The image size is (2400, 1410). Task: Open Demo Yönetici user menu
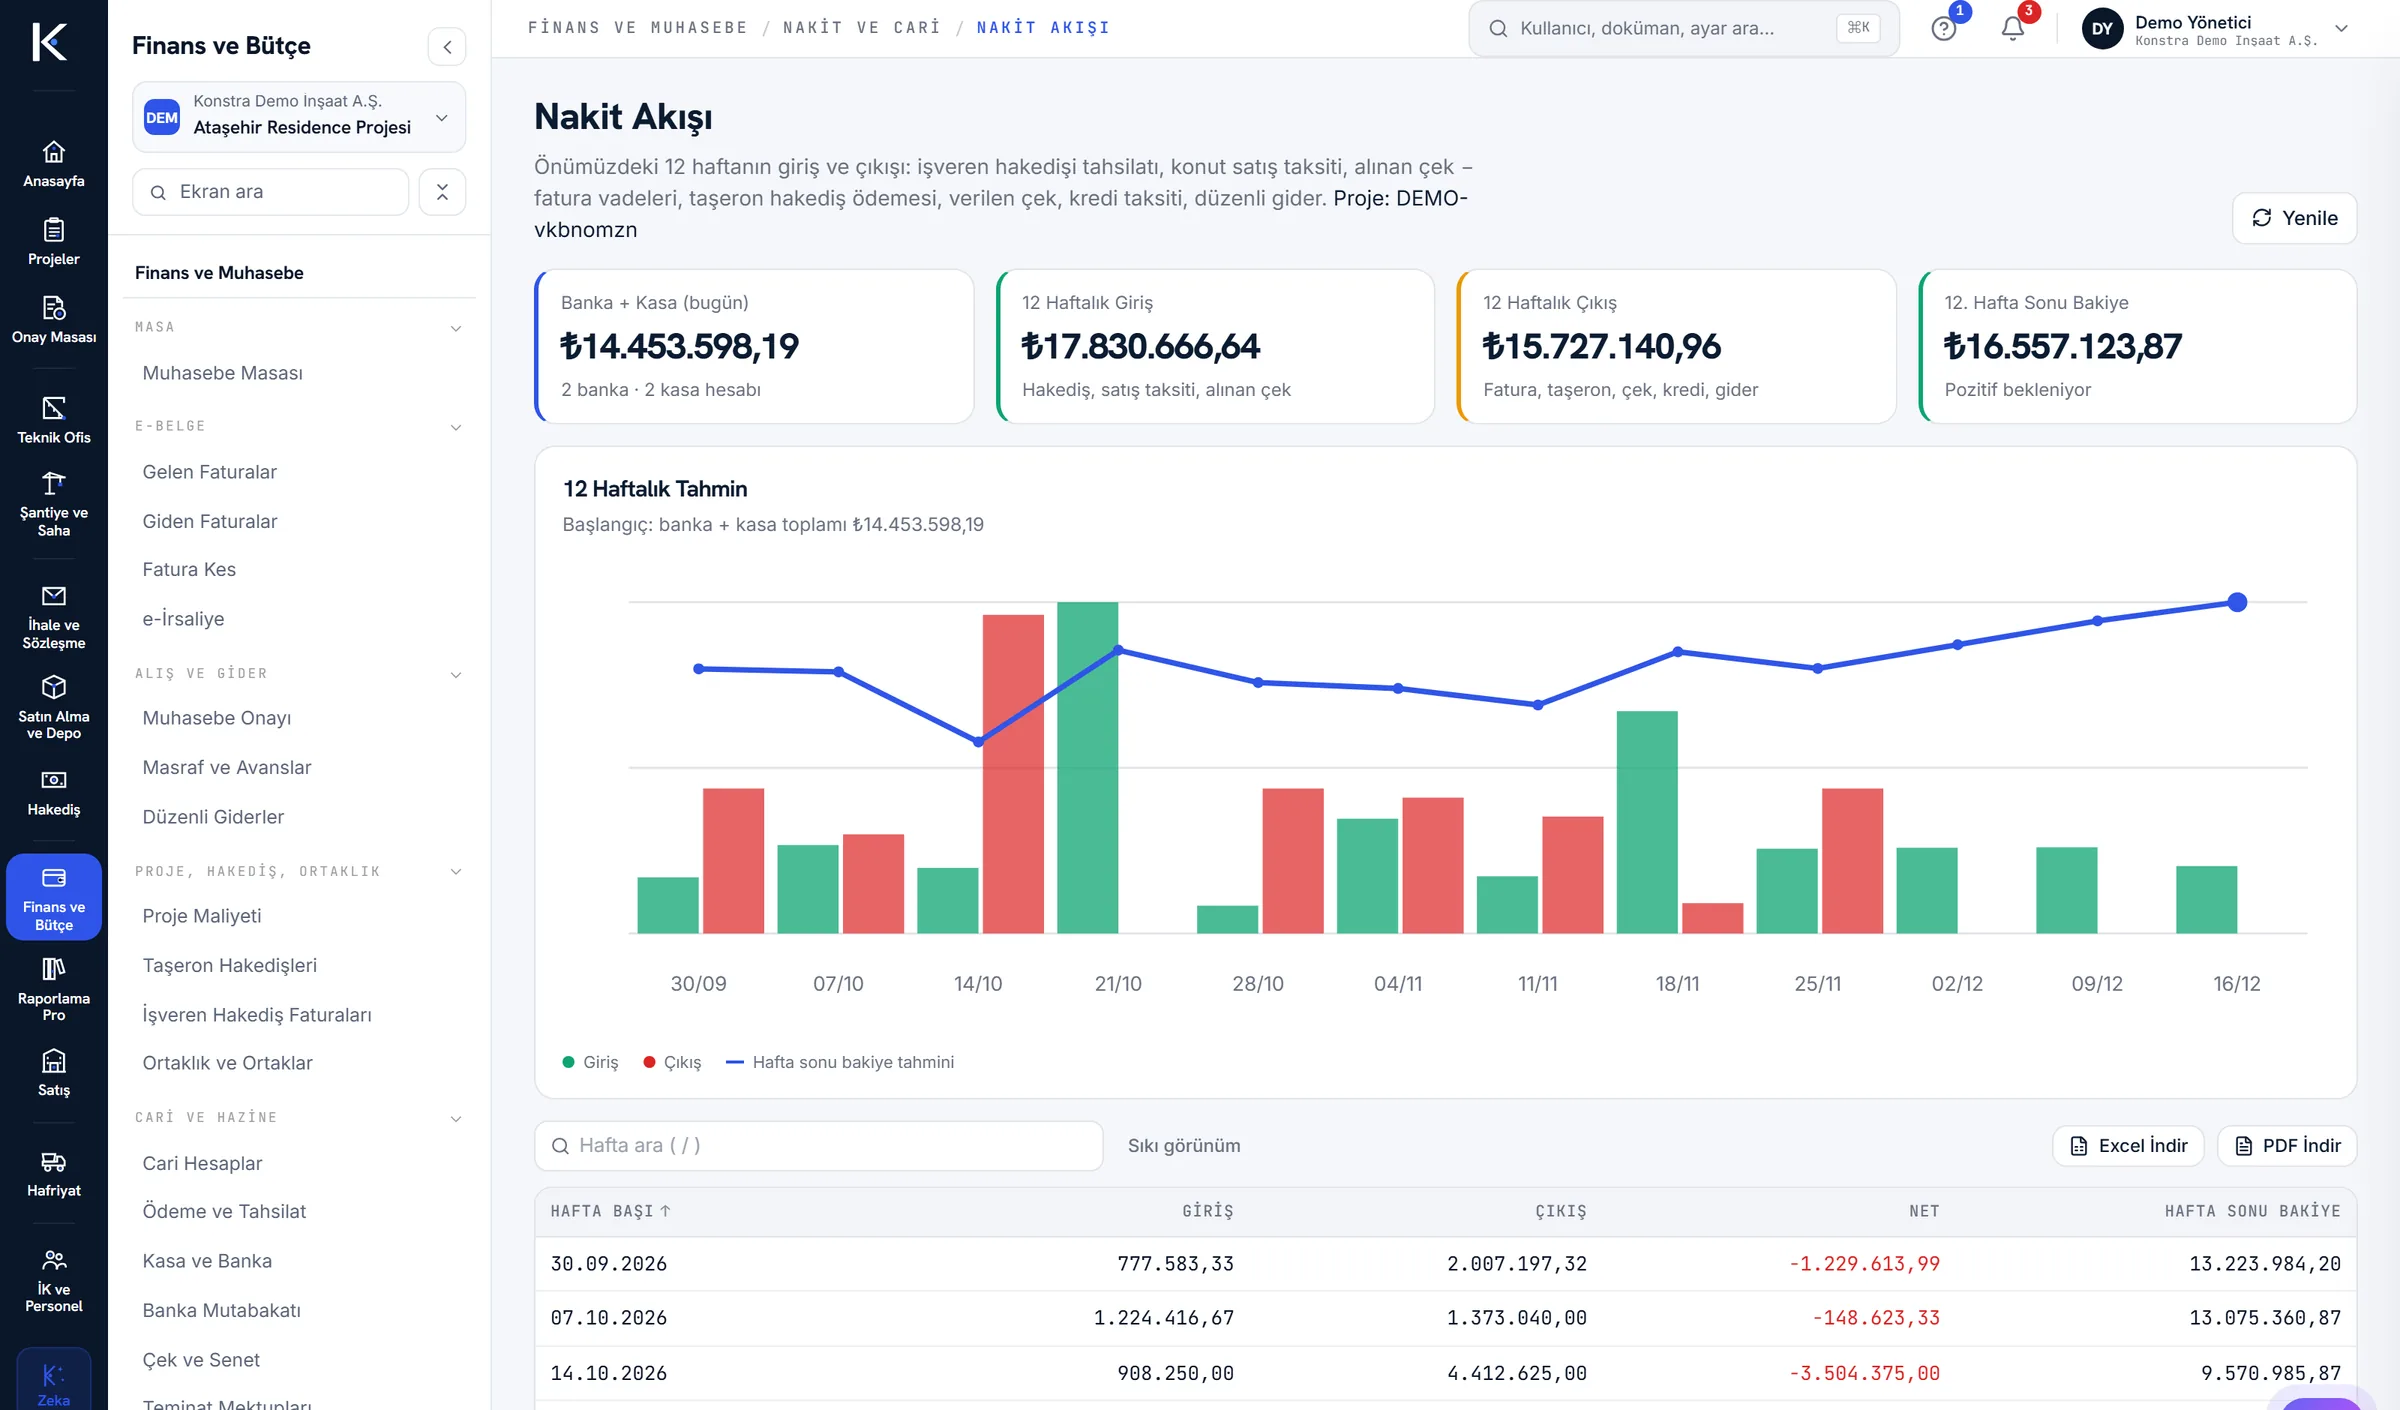point(2215,29)
